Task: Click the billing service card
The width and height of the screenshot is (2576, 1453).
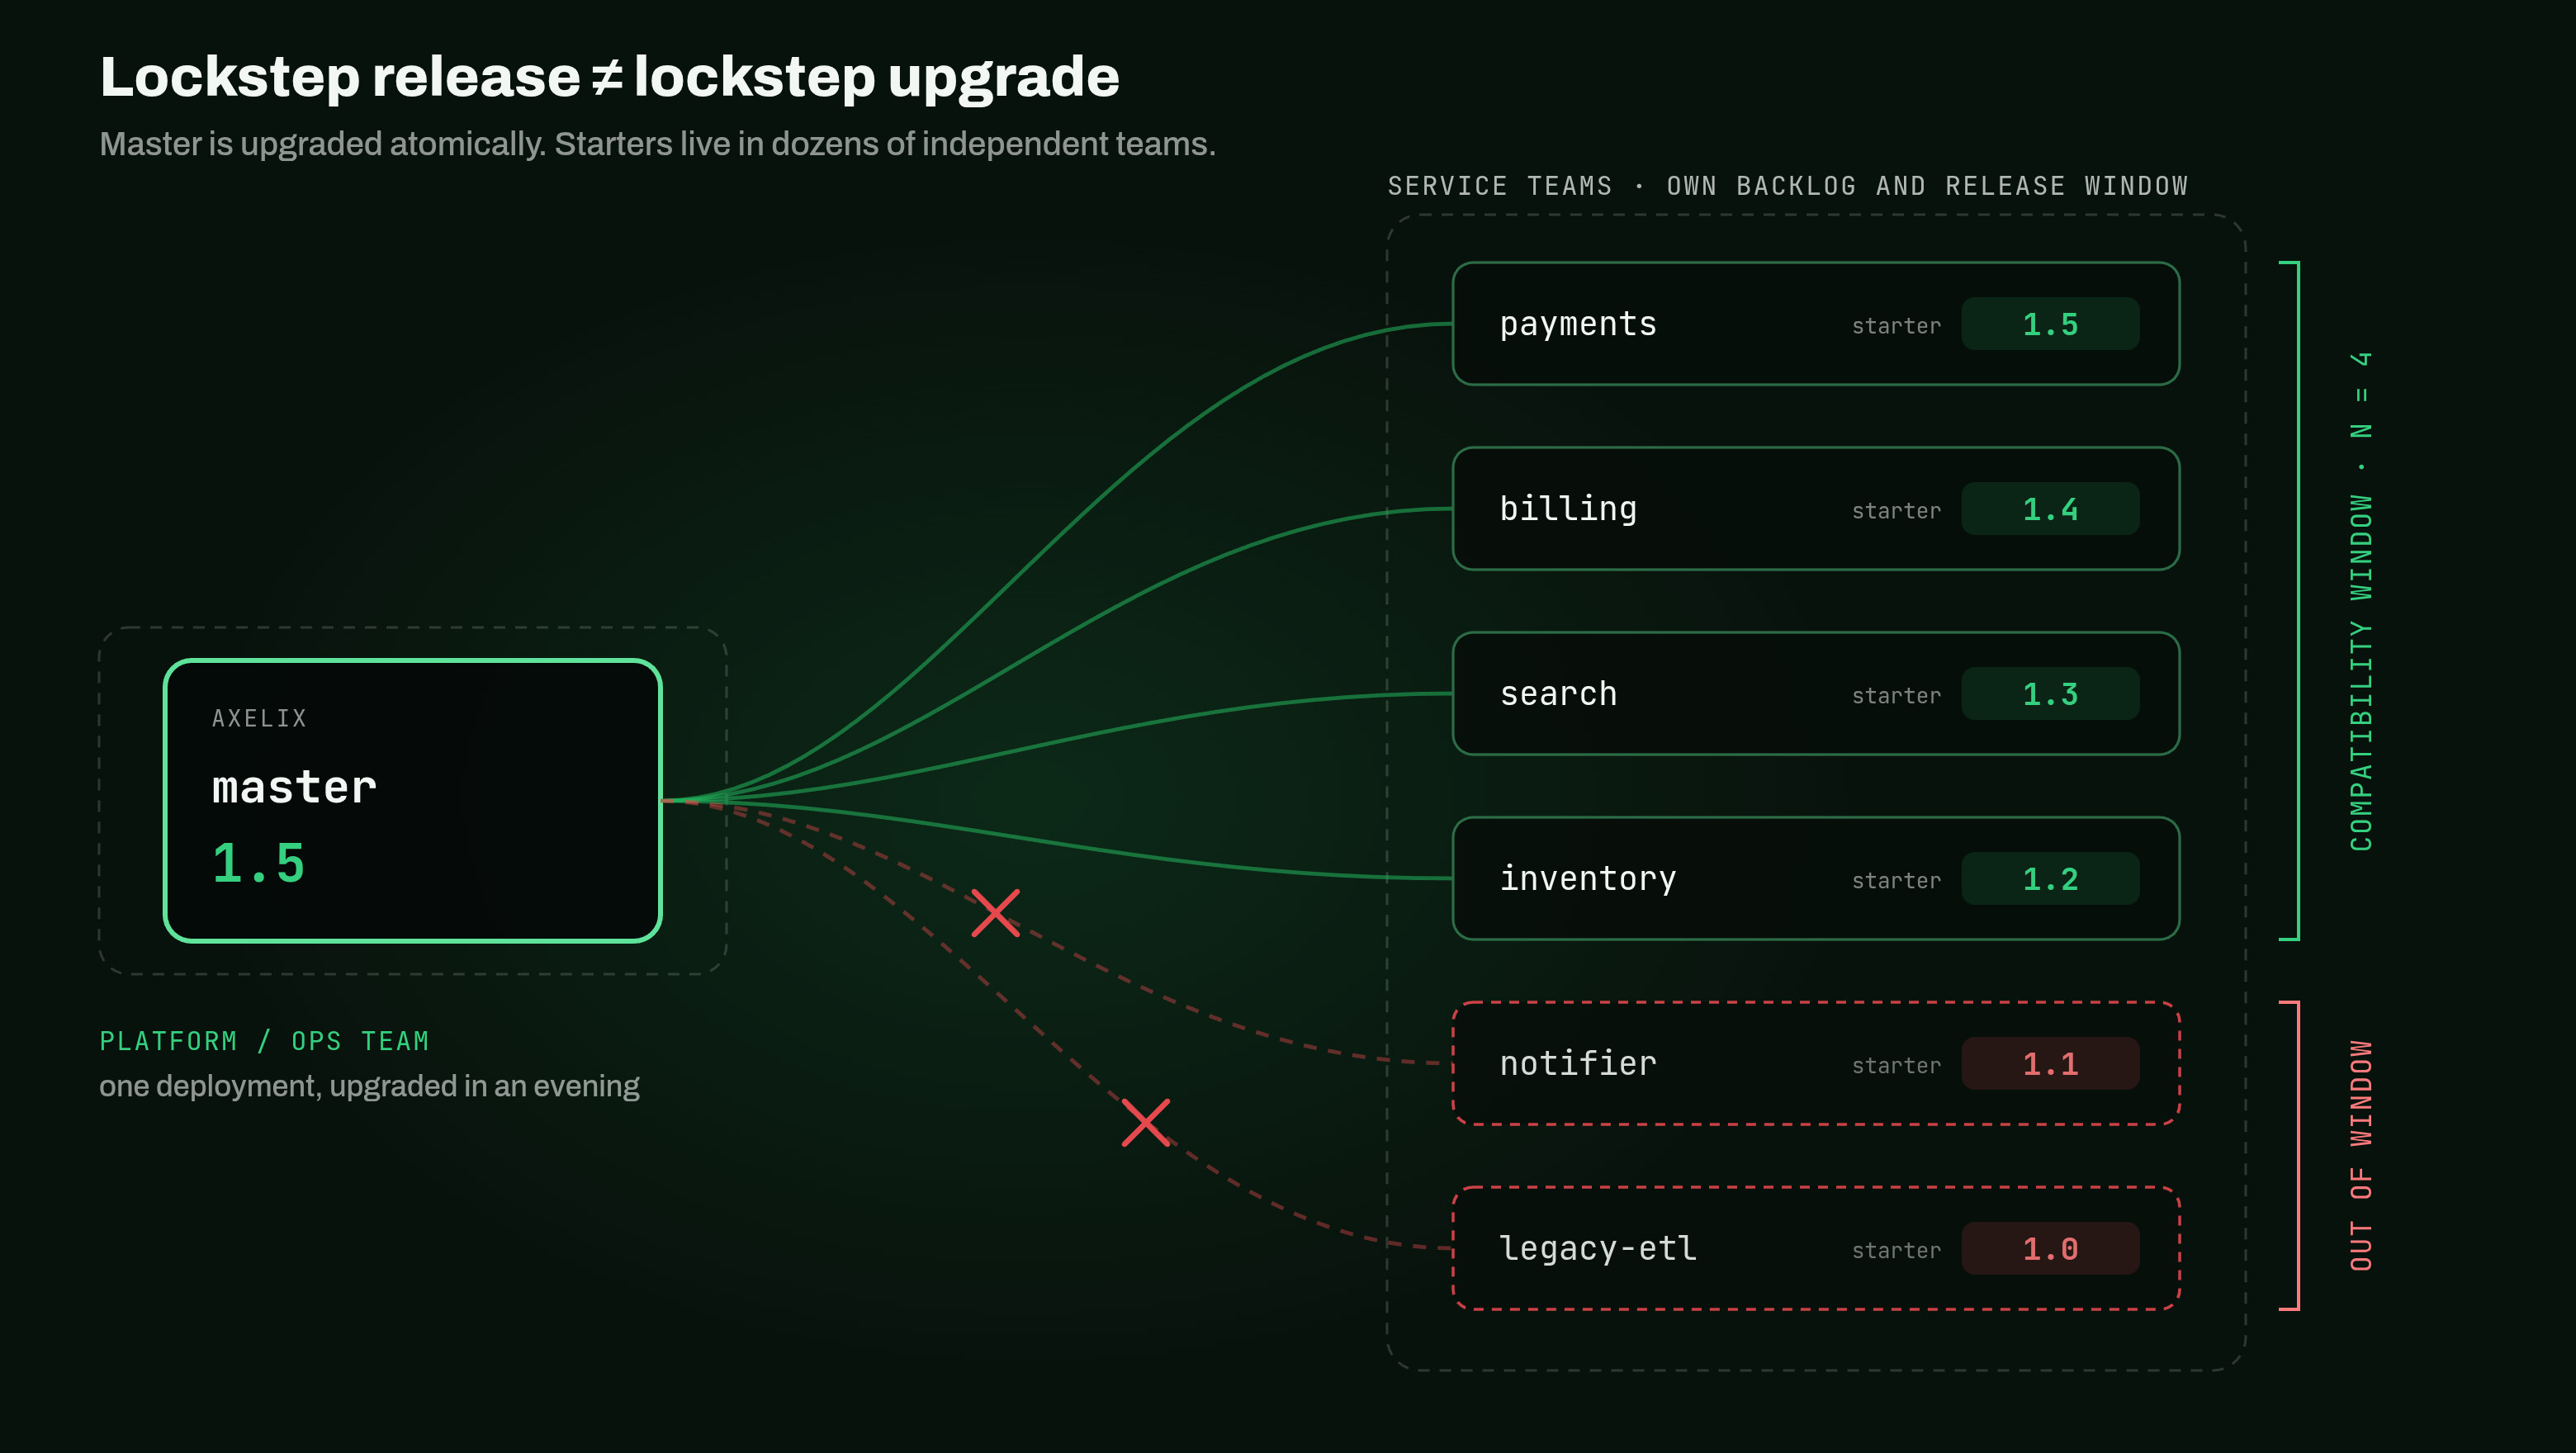Action: pyautogui.click(x=1815, y=509)
